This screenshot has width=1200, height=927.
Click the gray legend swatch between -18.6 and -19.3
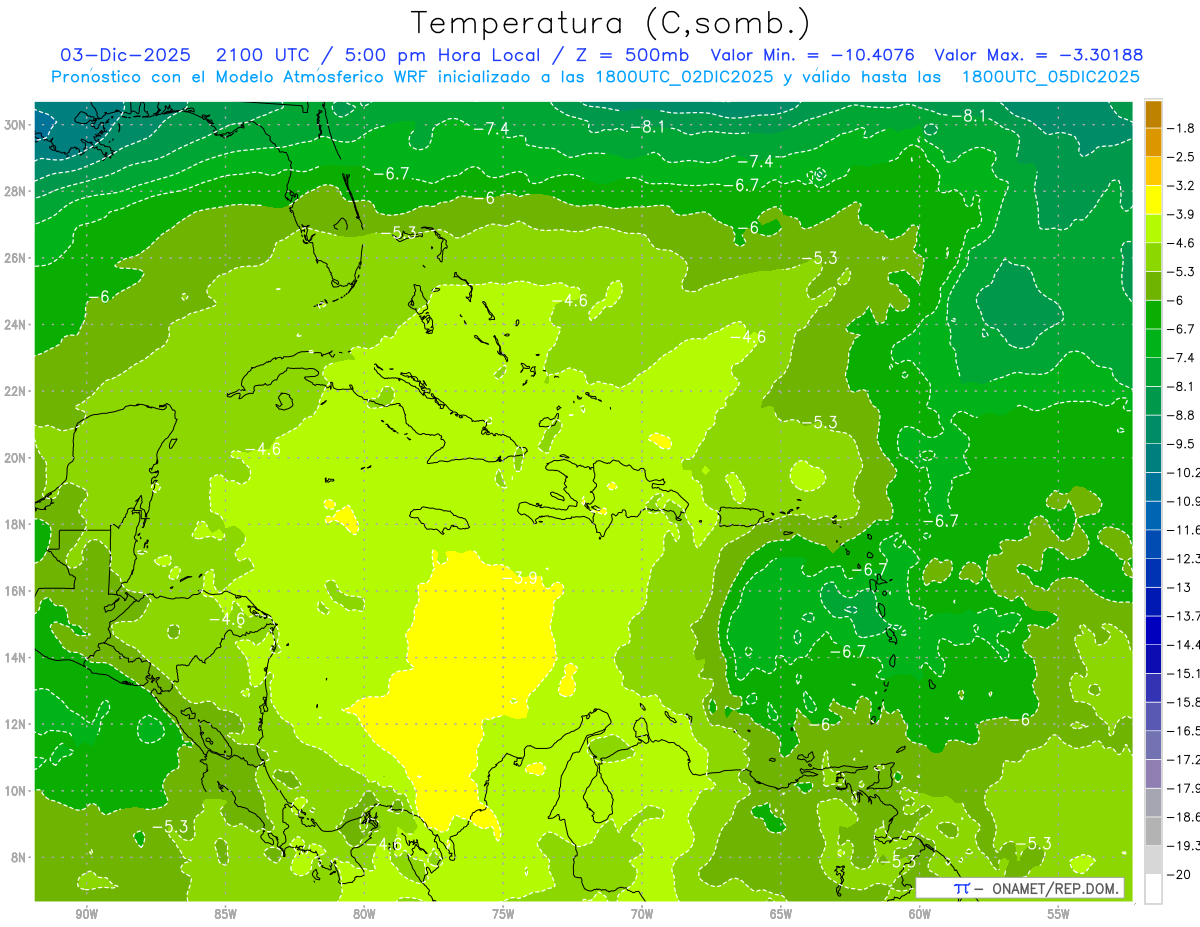coord(1153,831)
